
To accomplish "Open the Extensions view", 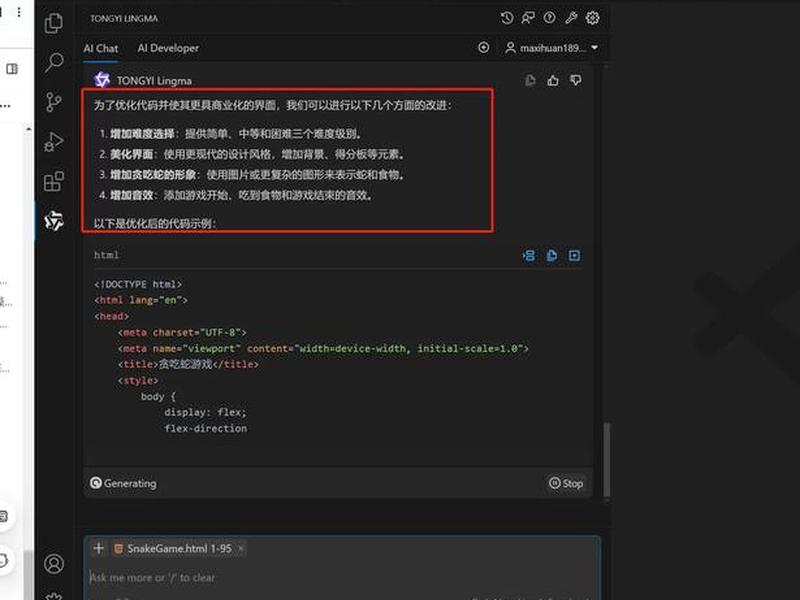I will [x=54, y=181].
